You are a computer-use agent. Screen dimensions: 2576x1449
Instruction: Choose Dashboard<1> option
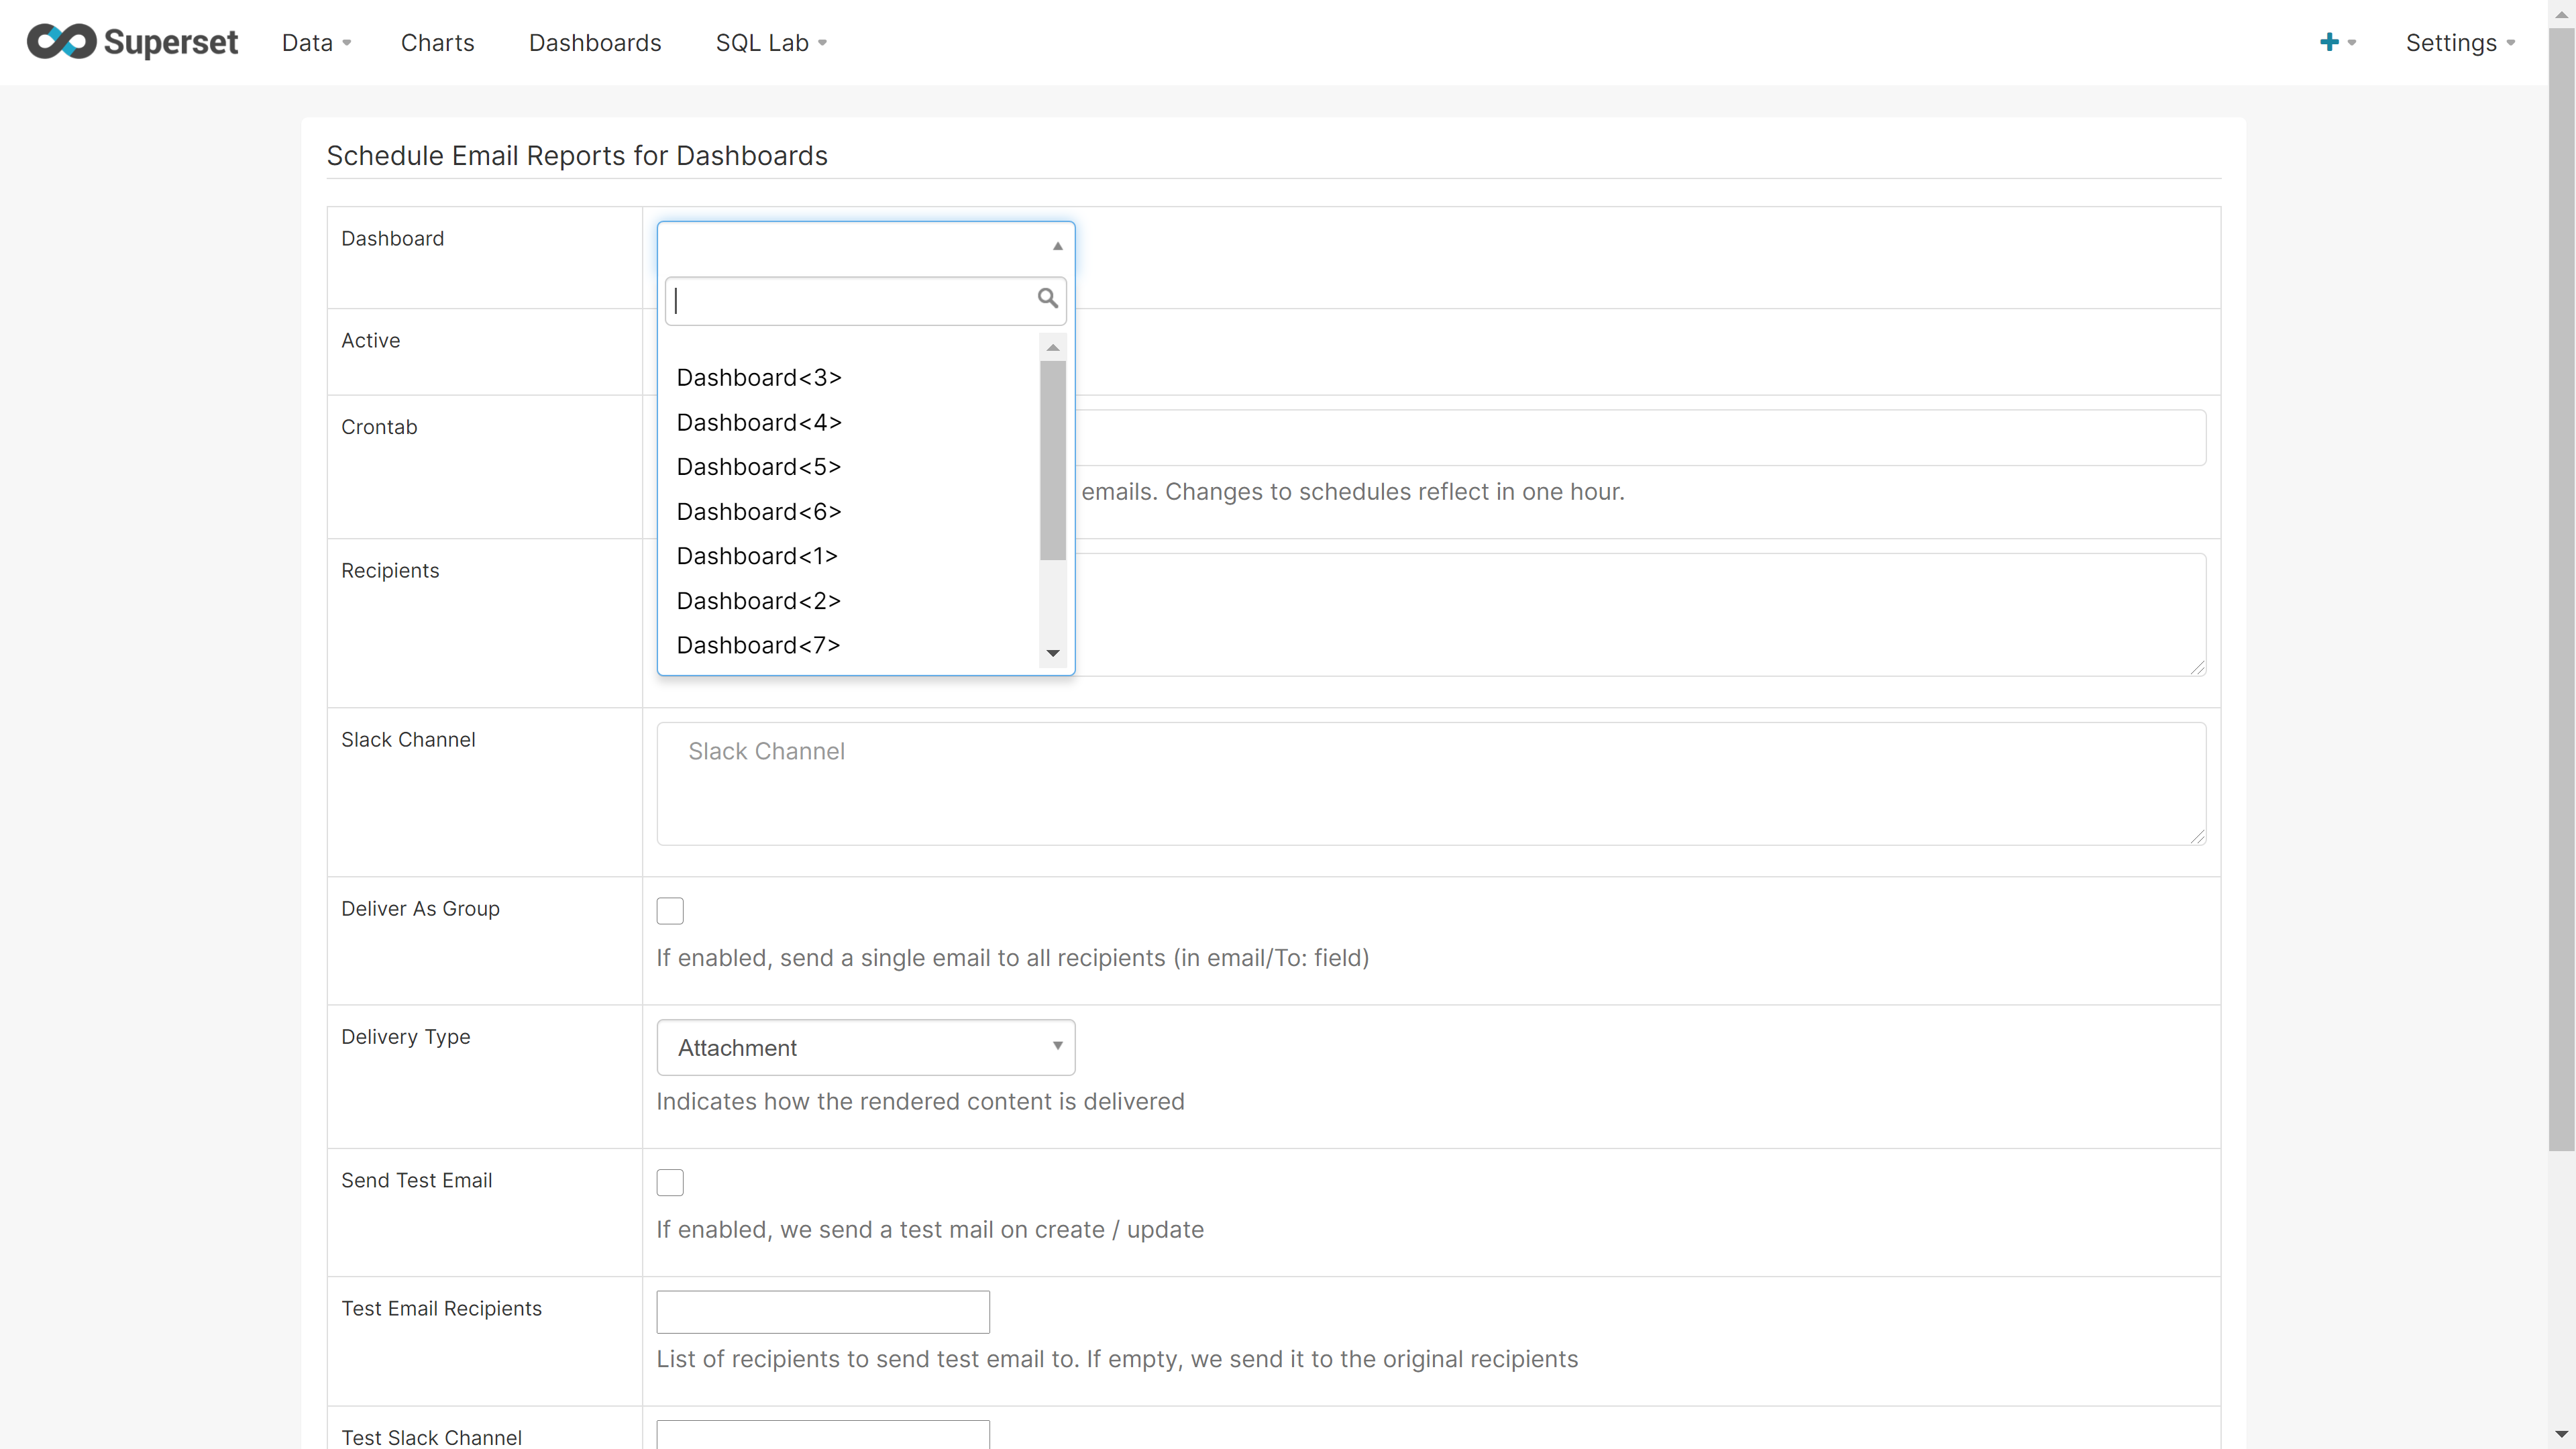(x=757, y=556)
